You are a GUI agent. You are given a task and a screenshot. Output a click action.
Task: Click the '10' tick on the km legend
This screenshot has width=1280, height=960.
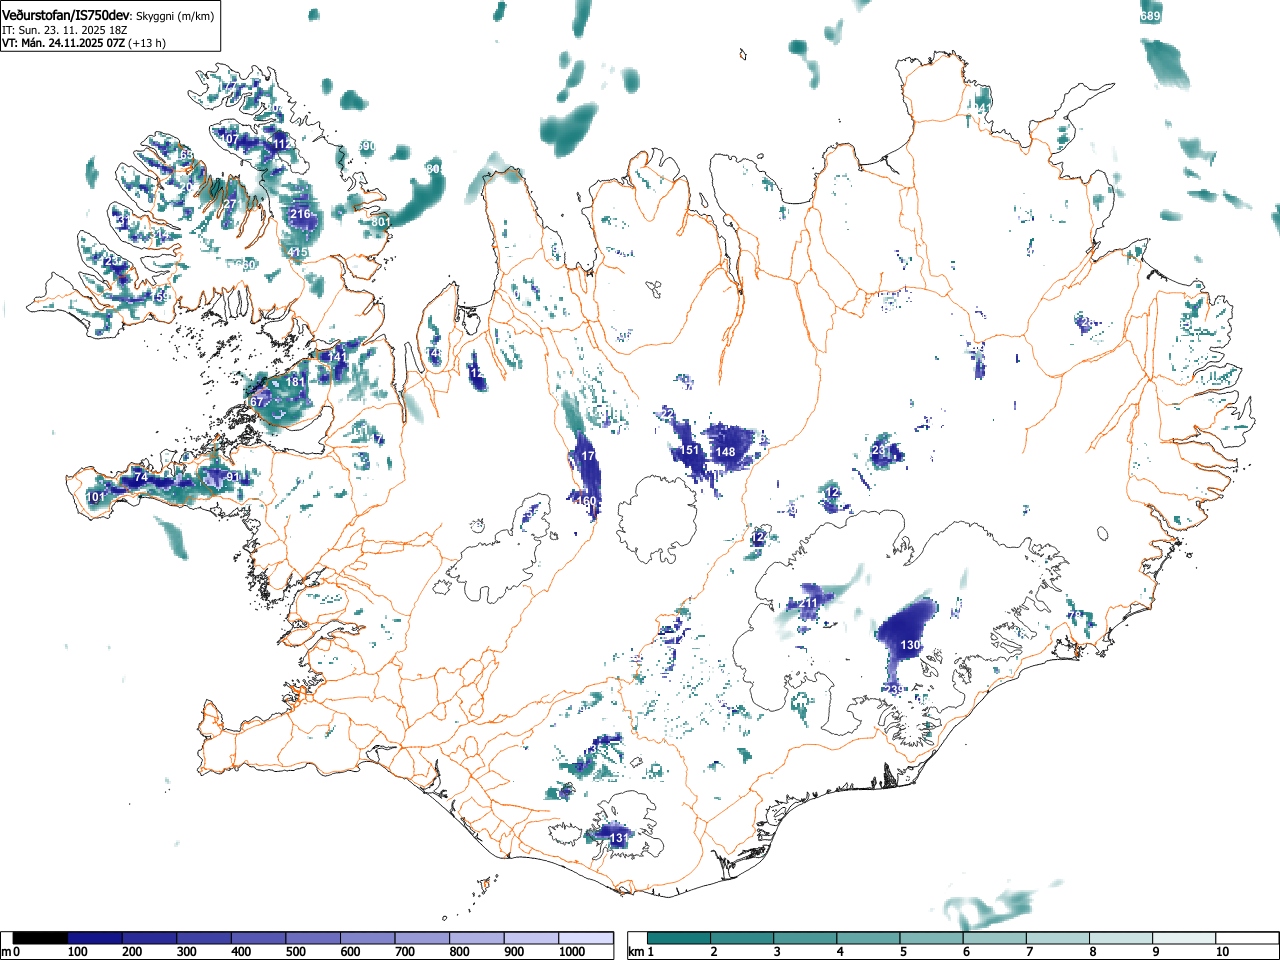[1222, 952]
